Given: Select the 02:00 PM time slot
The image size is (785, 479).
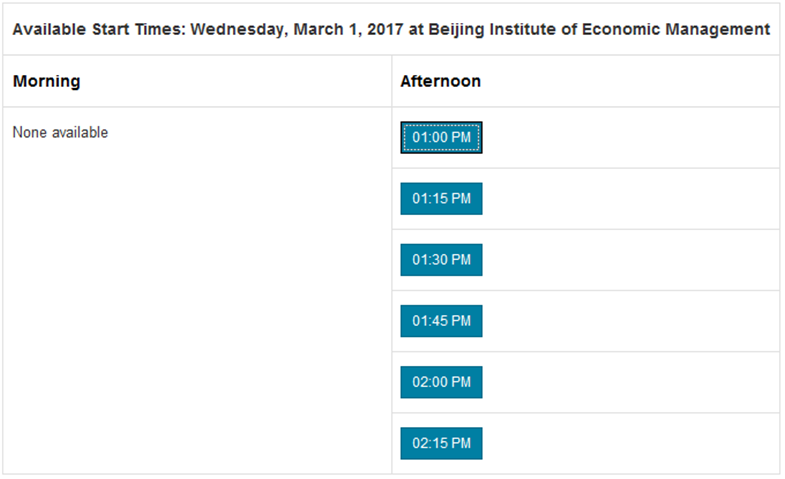Looking at the screenshot, I should 441,382.
